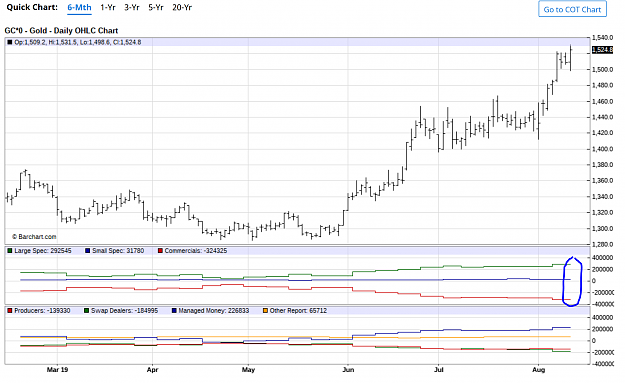Select the 6-Mth quick chart tab

(79, 8)
